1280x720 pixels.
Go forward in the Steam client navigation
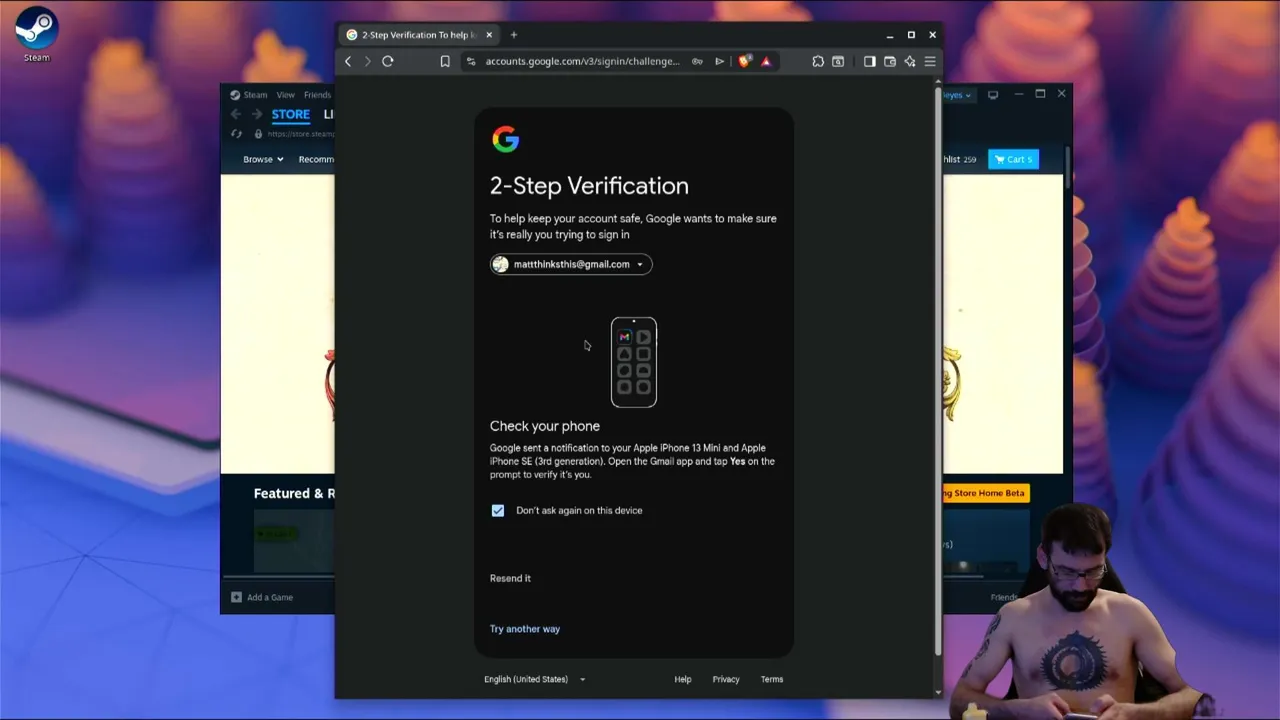pos(256,114)
